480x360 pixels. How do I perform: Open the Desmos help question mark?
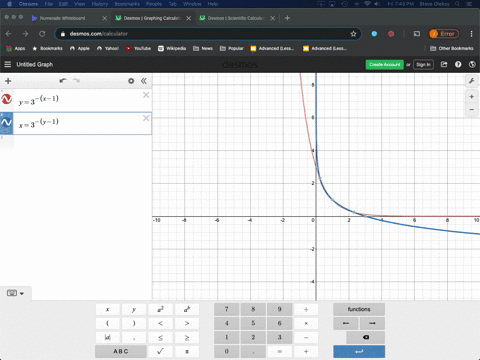click(458, 64)
